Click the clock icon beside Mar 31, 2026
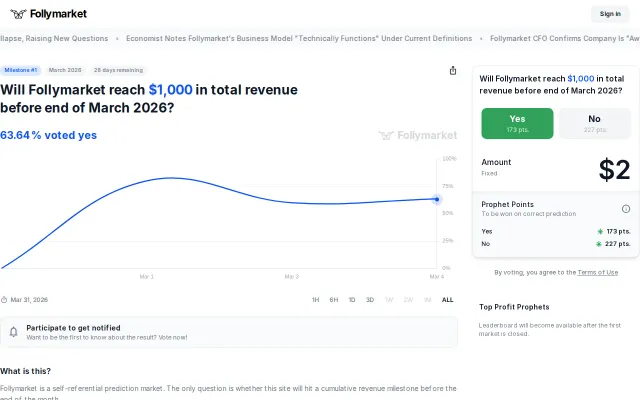 4,300
